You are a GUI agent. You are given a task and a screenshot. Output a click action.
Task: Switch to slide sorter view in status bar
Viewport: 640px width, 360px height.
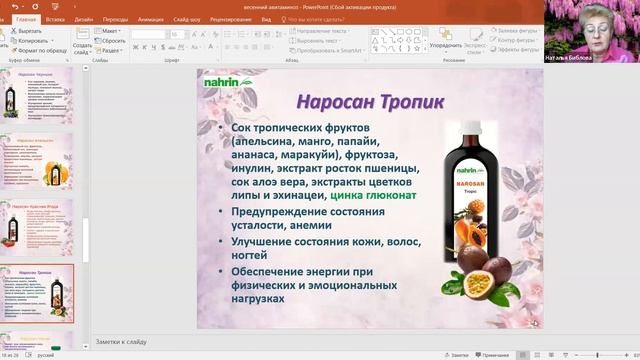537,355
